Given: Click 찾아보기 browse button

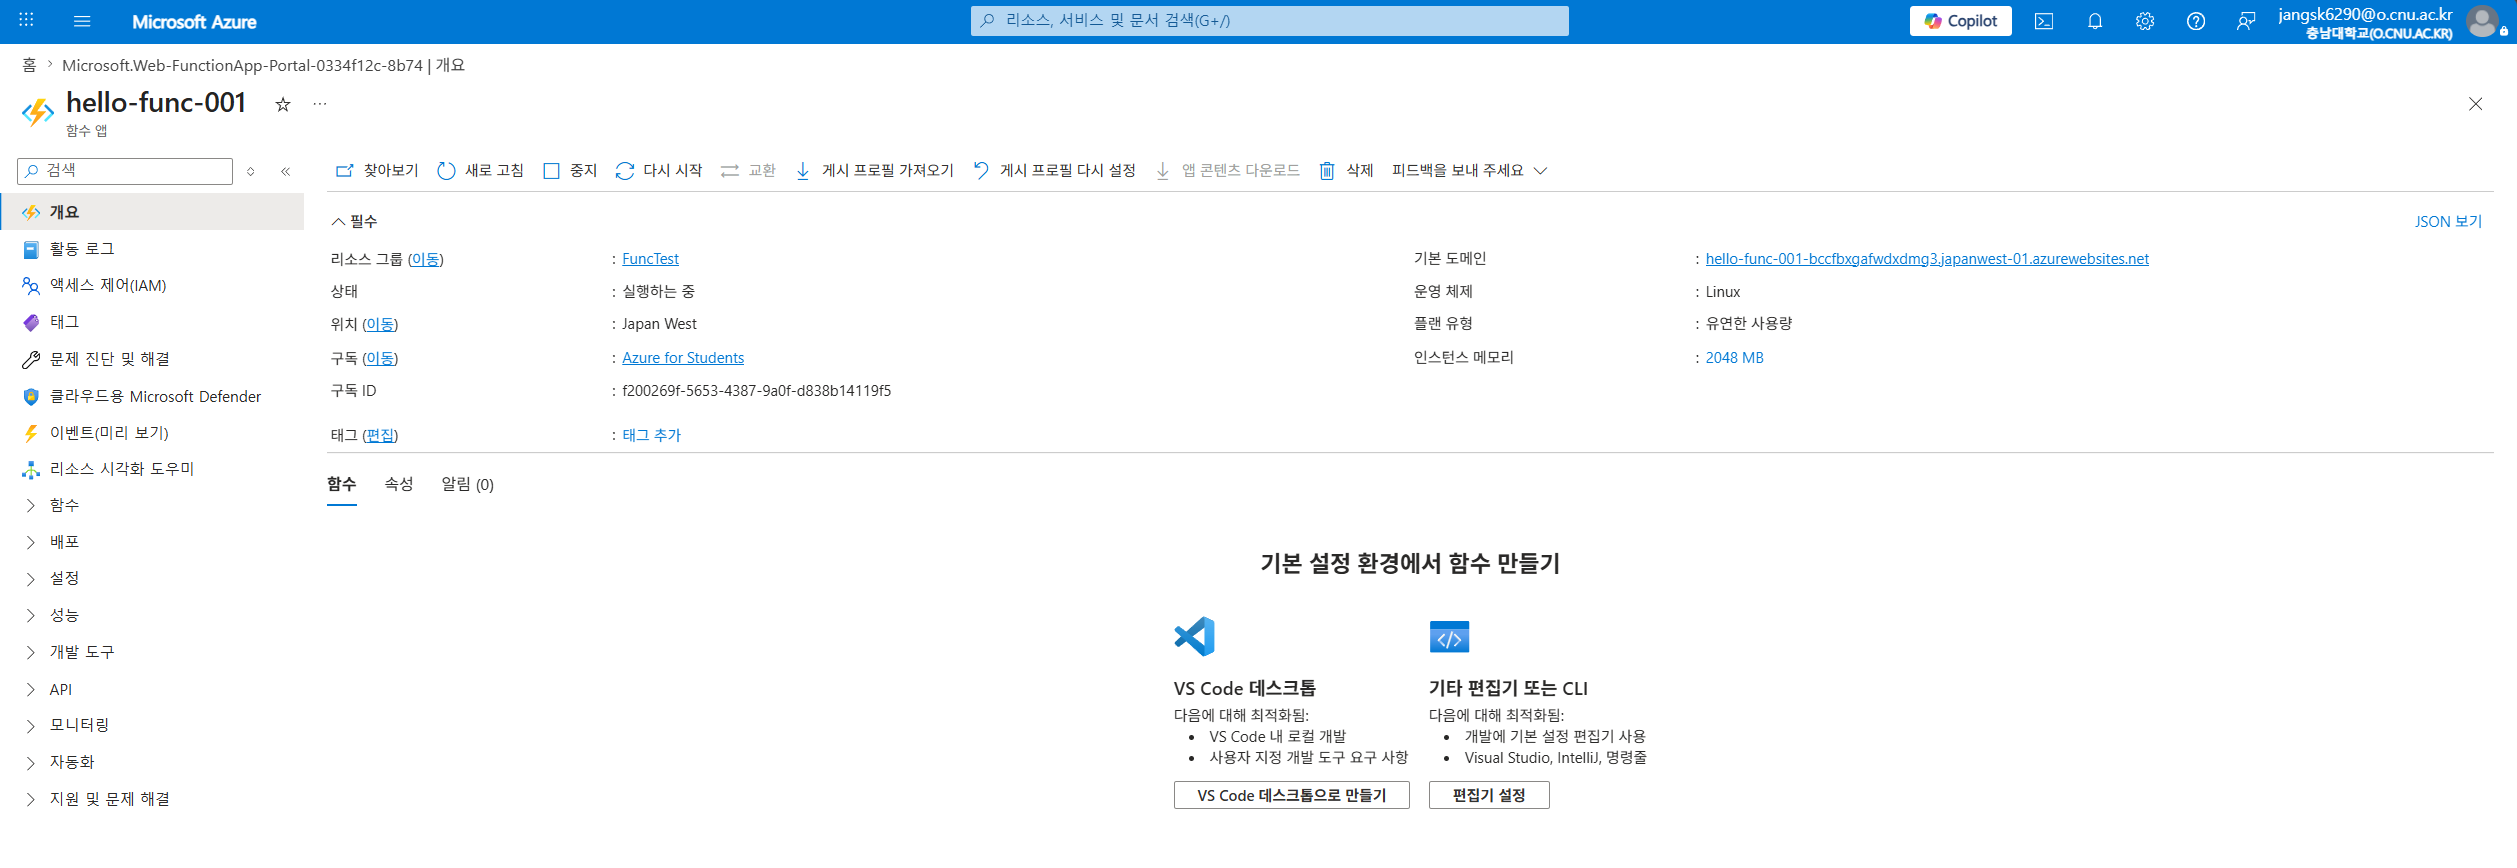Looking at the screenshot, I should [x=377, y=171].
